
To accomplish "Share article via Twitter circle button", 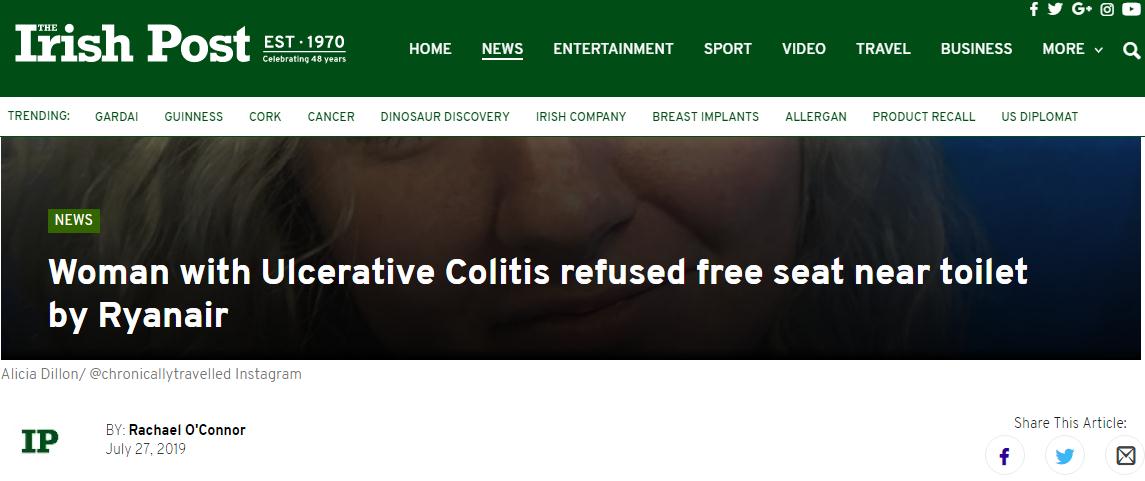I will tap(1065, 456).
